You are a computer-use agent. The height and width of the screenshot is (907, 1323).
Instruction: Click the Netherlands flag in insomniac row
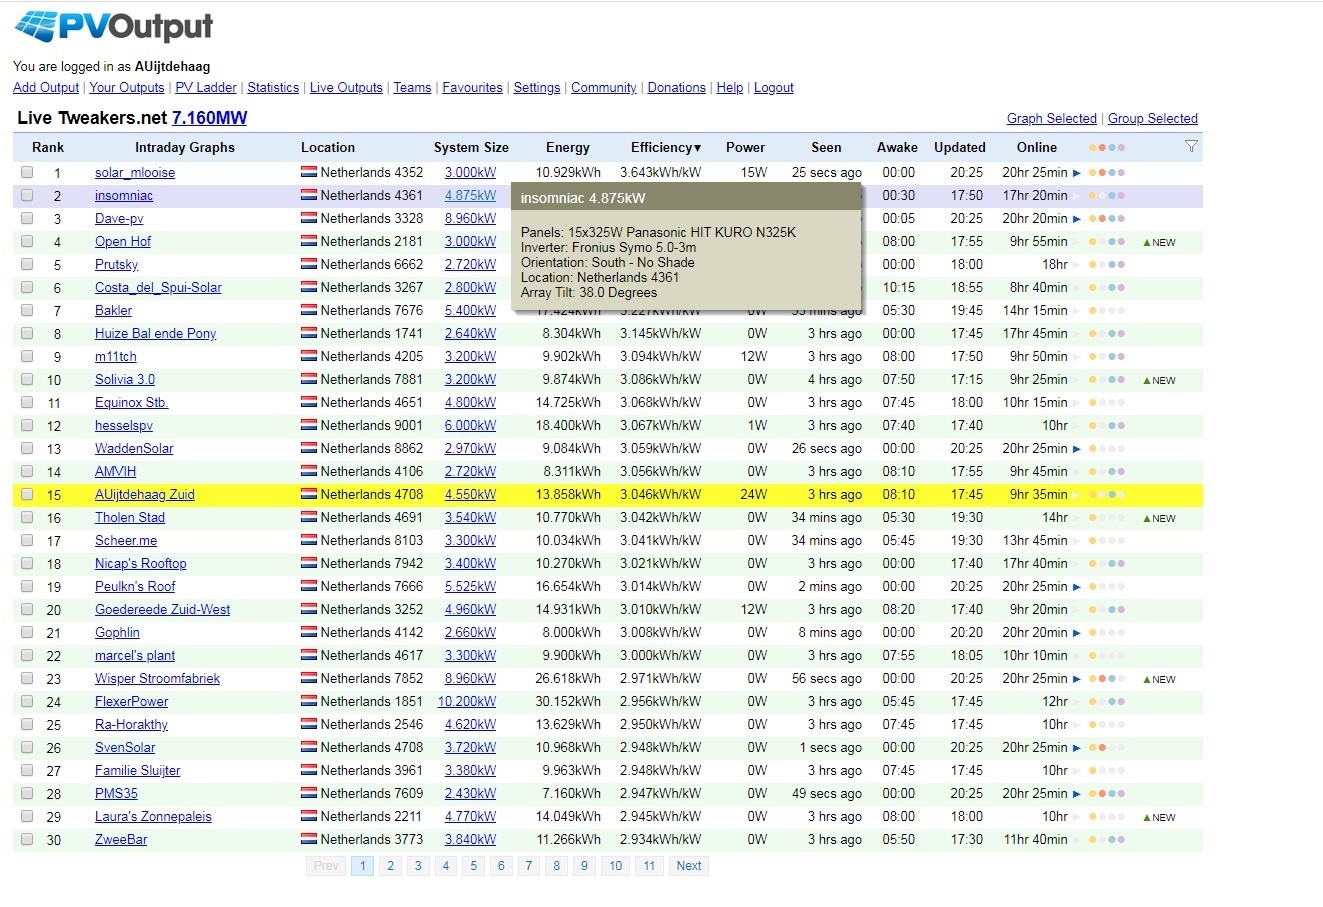click(309, 196)
